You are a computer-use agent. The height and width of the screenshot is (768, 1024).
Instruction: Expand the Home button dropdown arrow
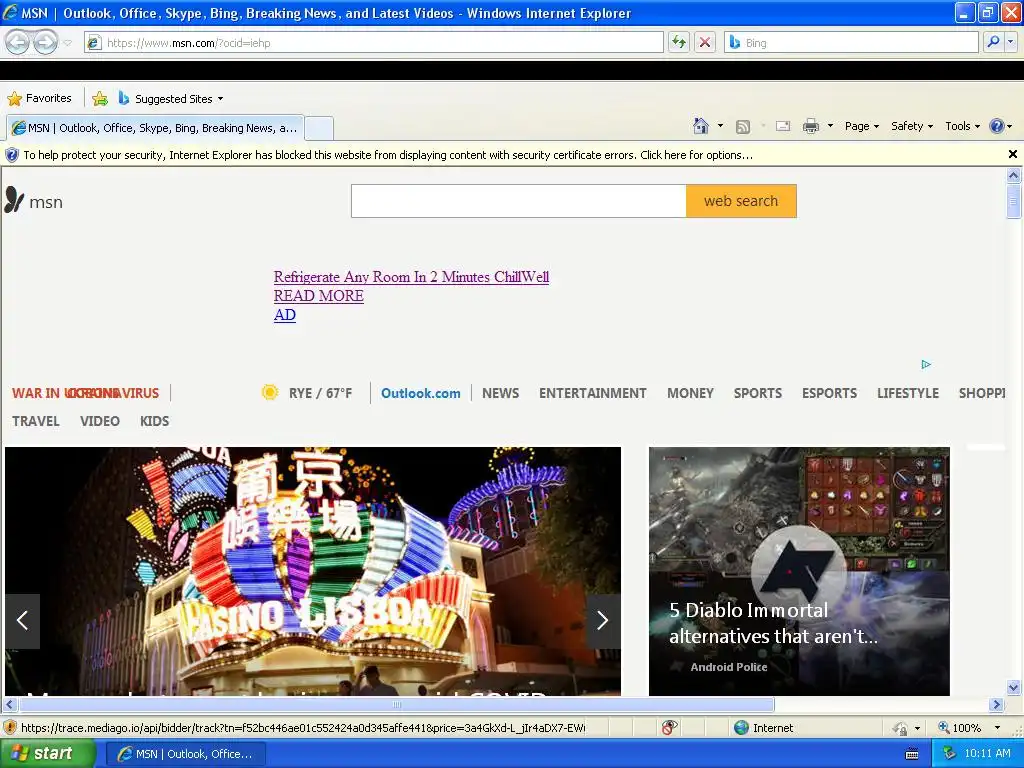tap(720, 126)
